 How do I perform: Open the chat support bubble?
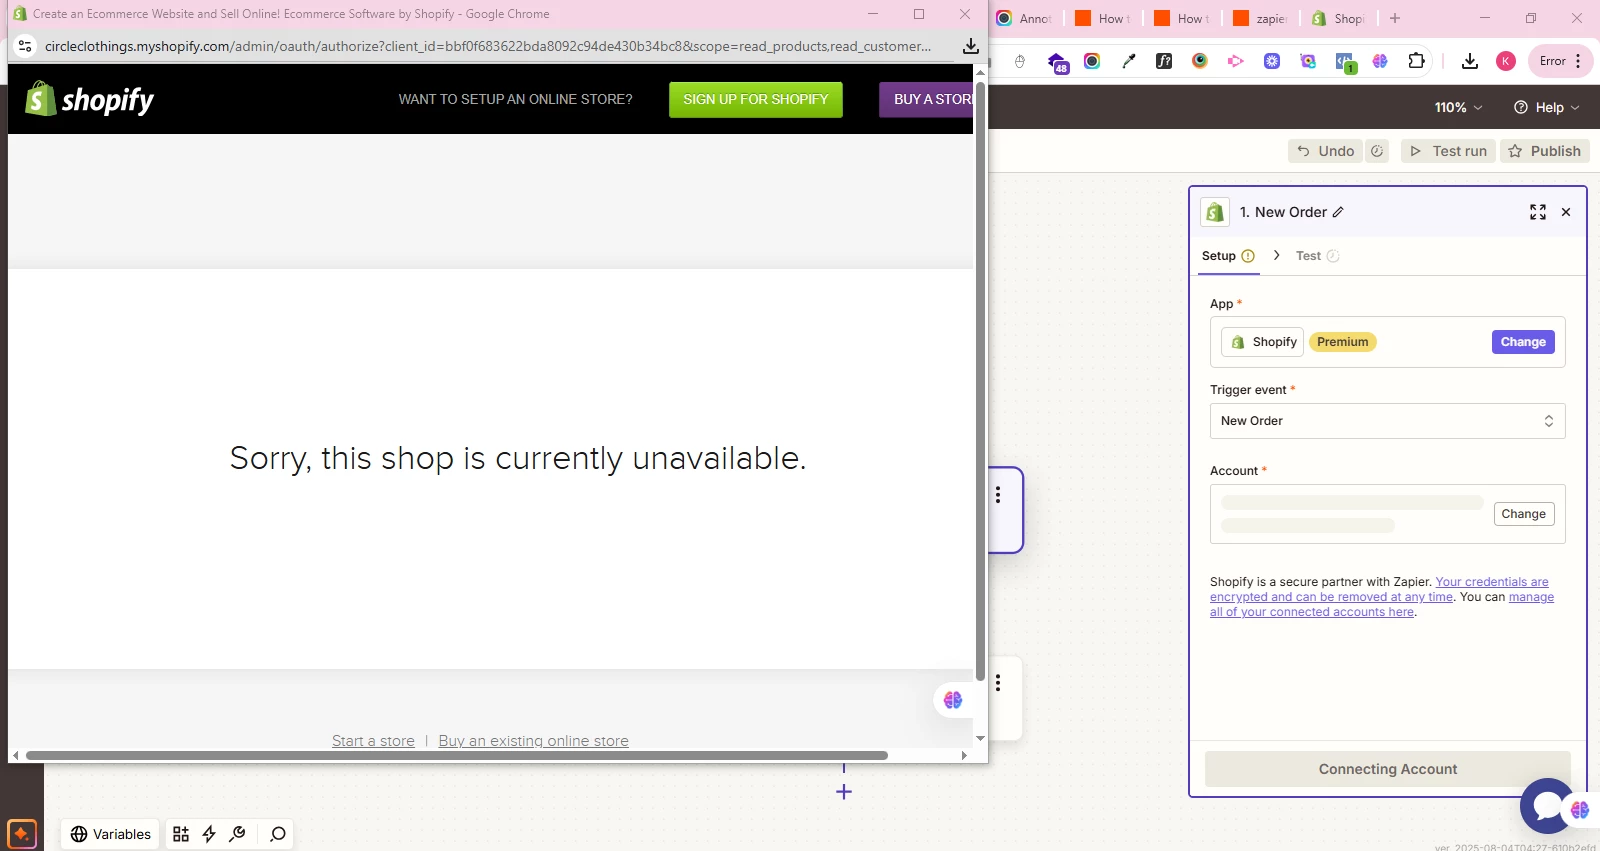[x=1546, y=806]
